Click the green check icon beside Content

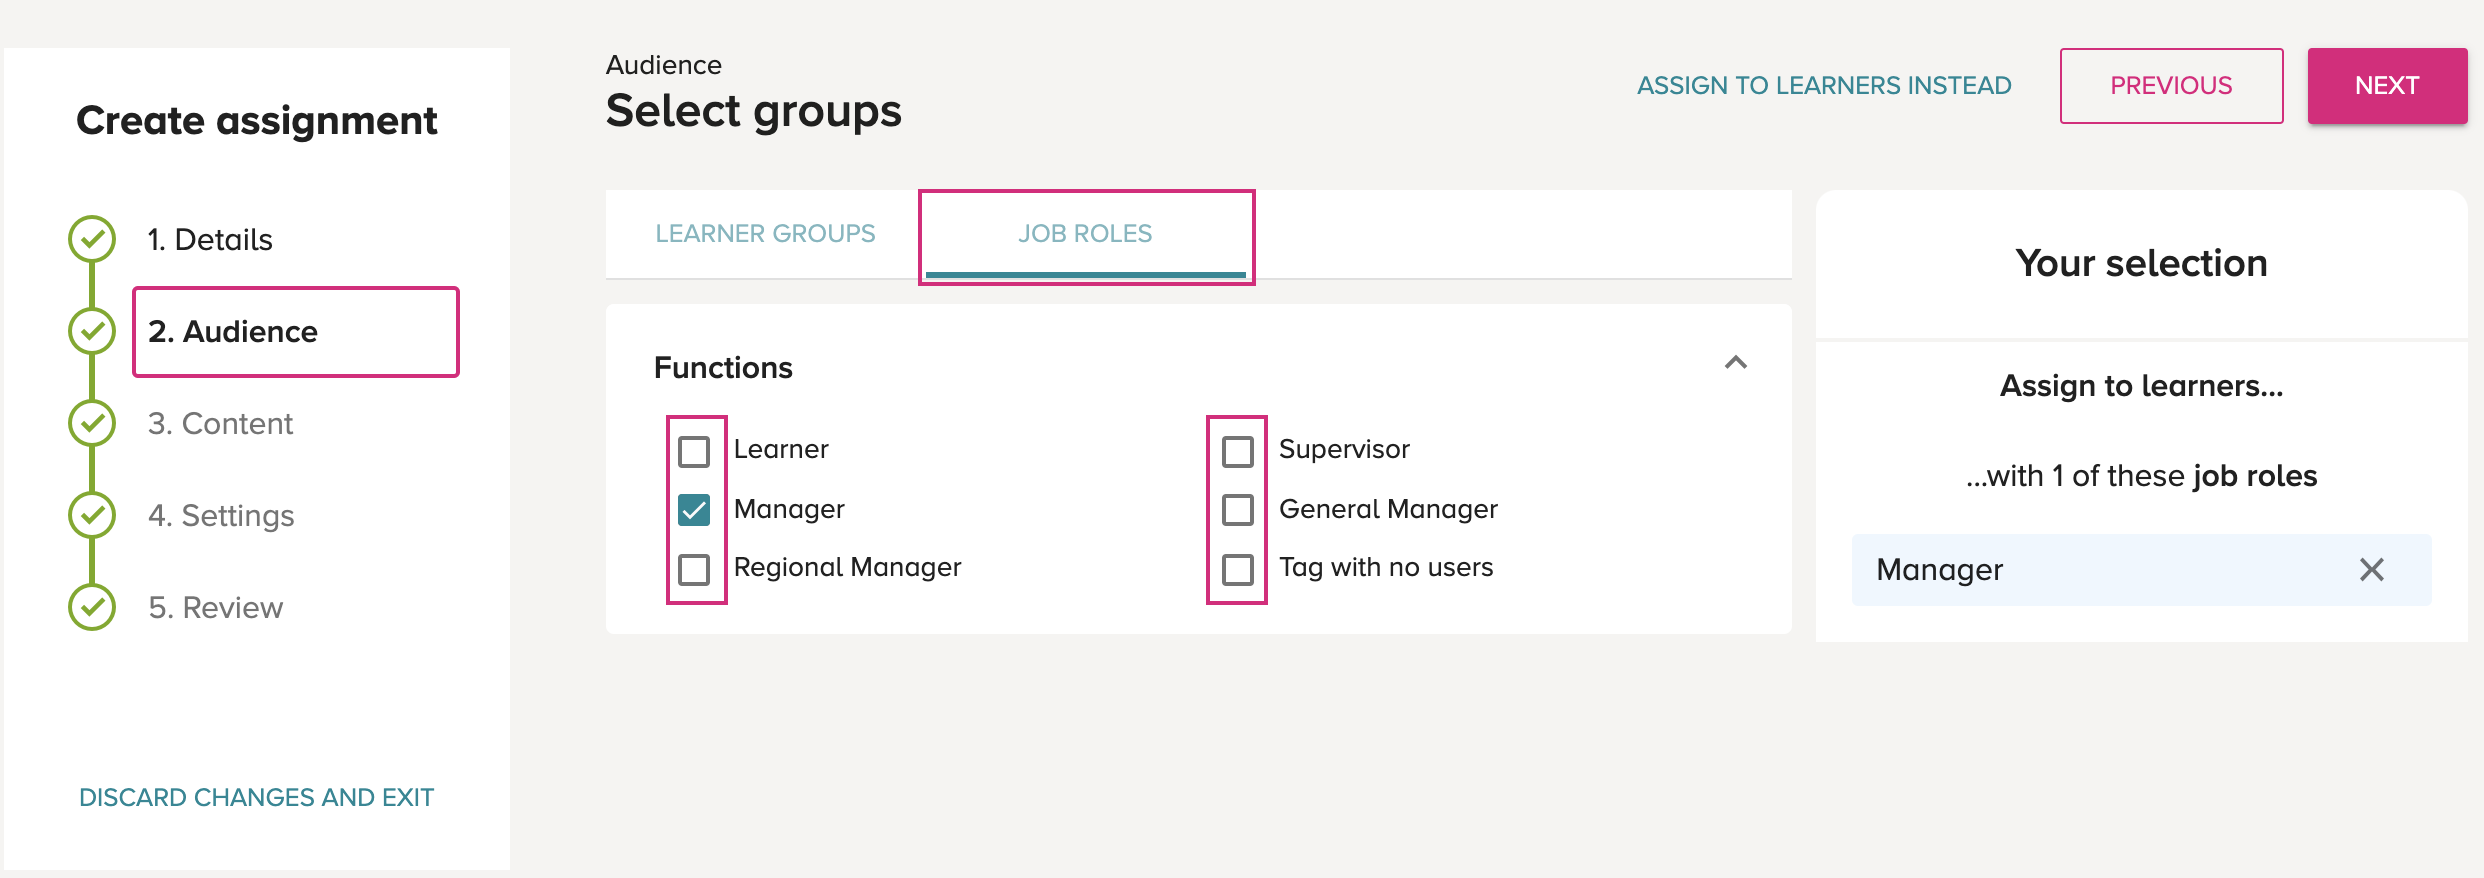pos(92,423)
